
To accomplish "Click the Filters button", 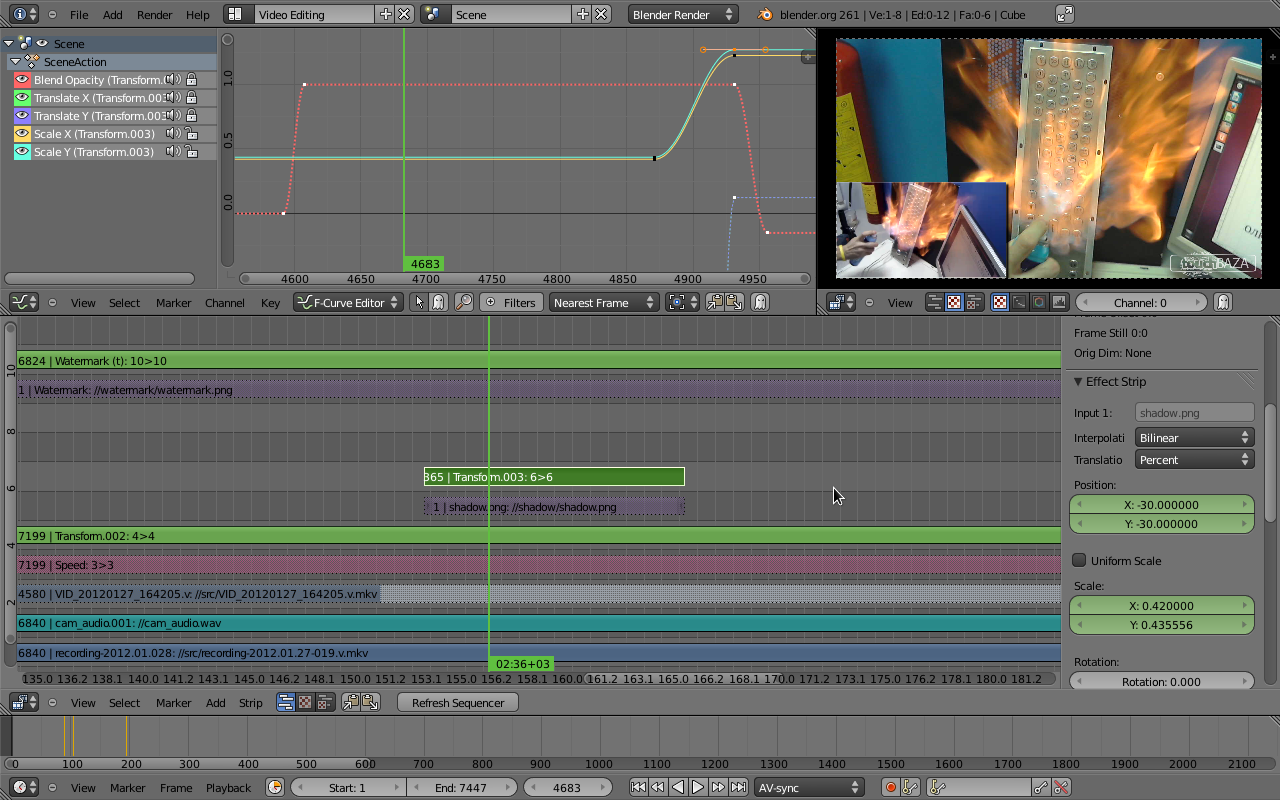I will [511, 302].
